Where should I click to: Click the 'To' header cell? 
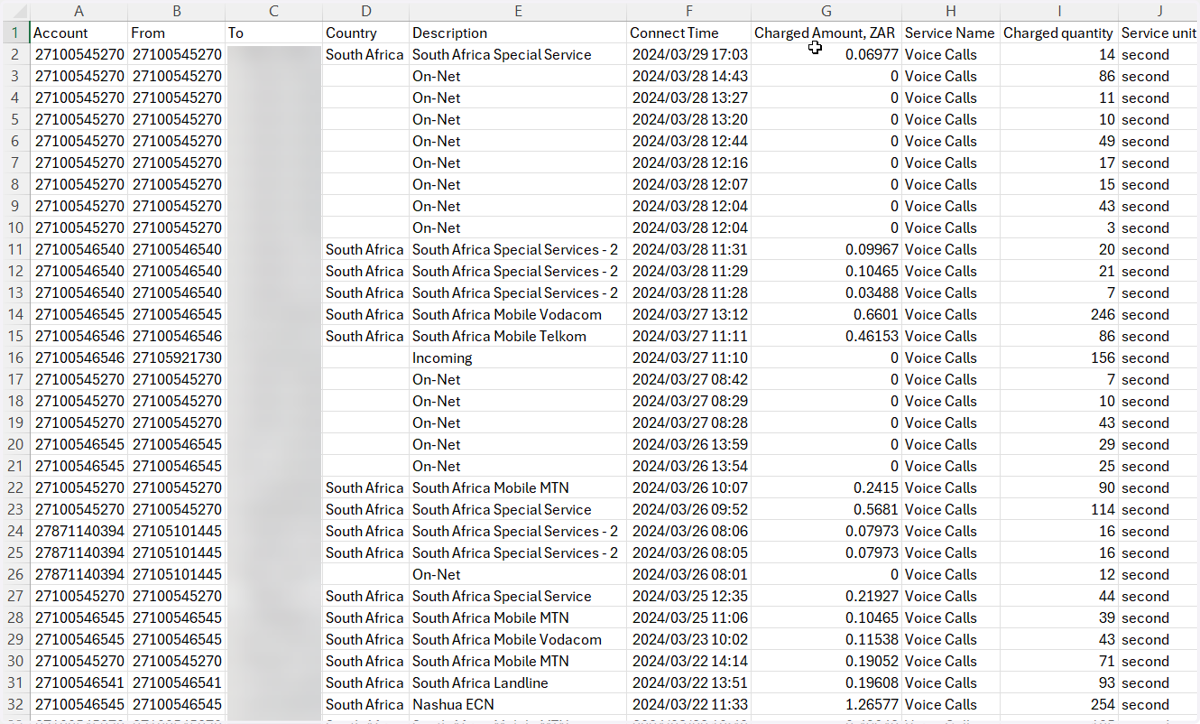pos(273,32)
